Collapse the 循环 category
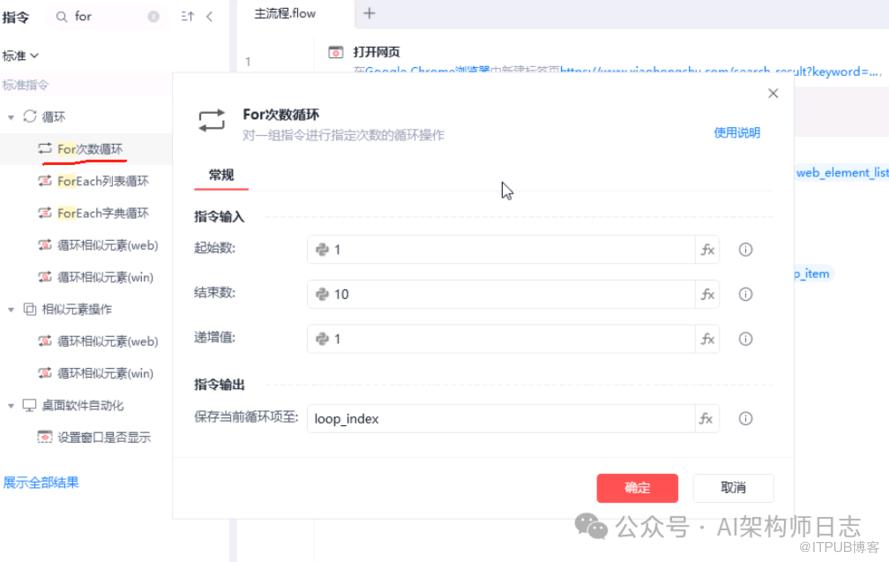Viewport: 889px width, 562px height. (11, 117)
